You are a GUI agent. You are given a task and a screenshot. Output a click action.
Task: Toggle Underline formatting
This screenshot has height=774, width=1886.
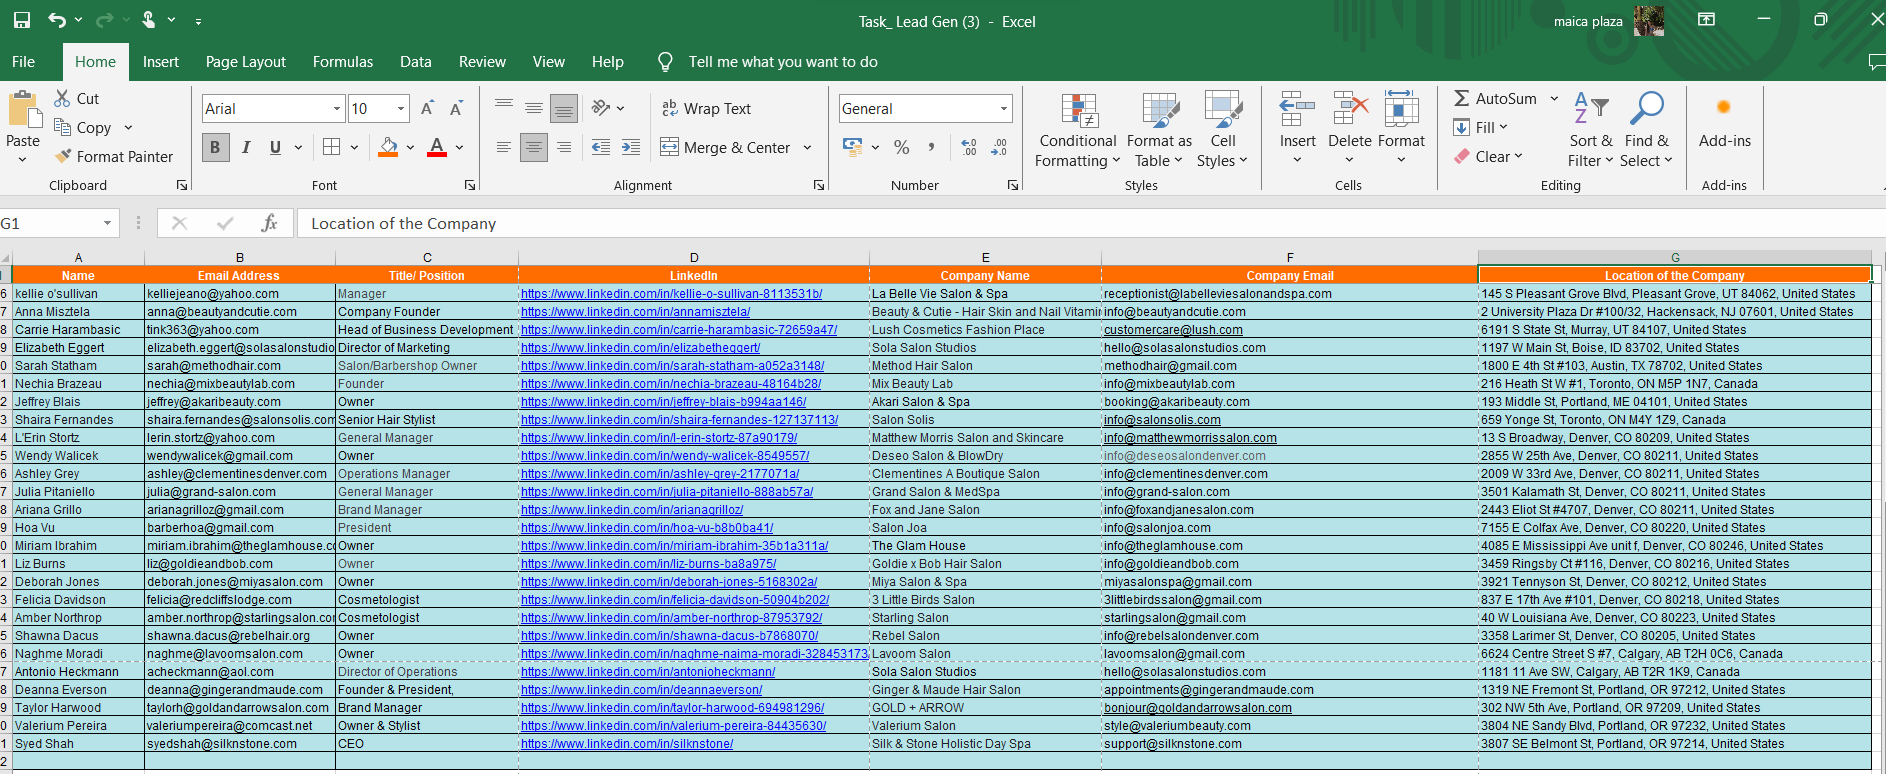click(x=275, y=147)
